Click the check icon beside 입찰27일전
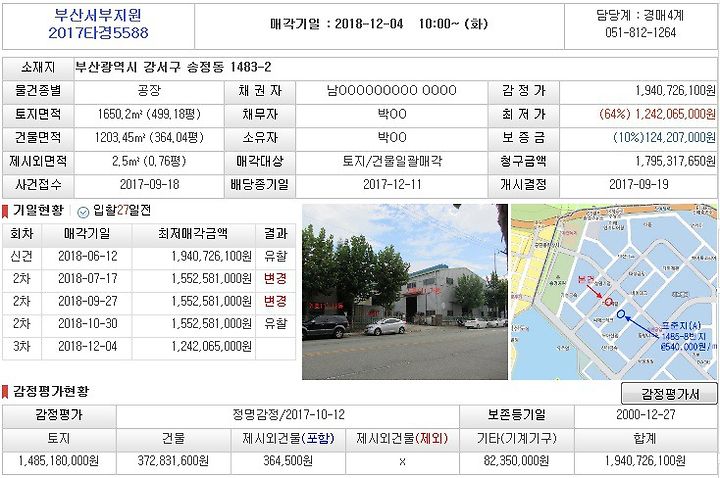 [x=83, y=212]
